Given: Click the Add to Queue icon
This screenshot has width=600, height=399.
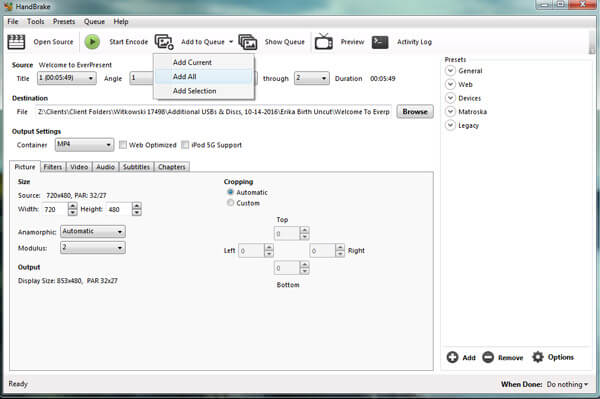Looking at the screenshot, I should click(x=164, y=42).
